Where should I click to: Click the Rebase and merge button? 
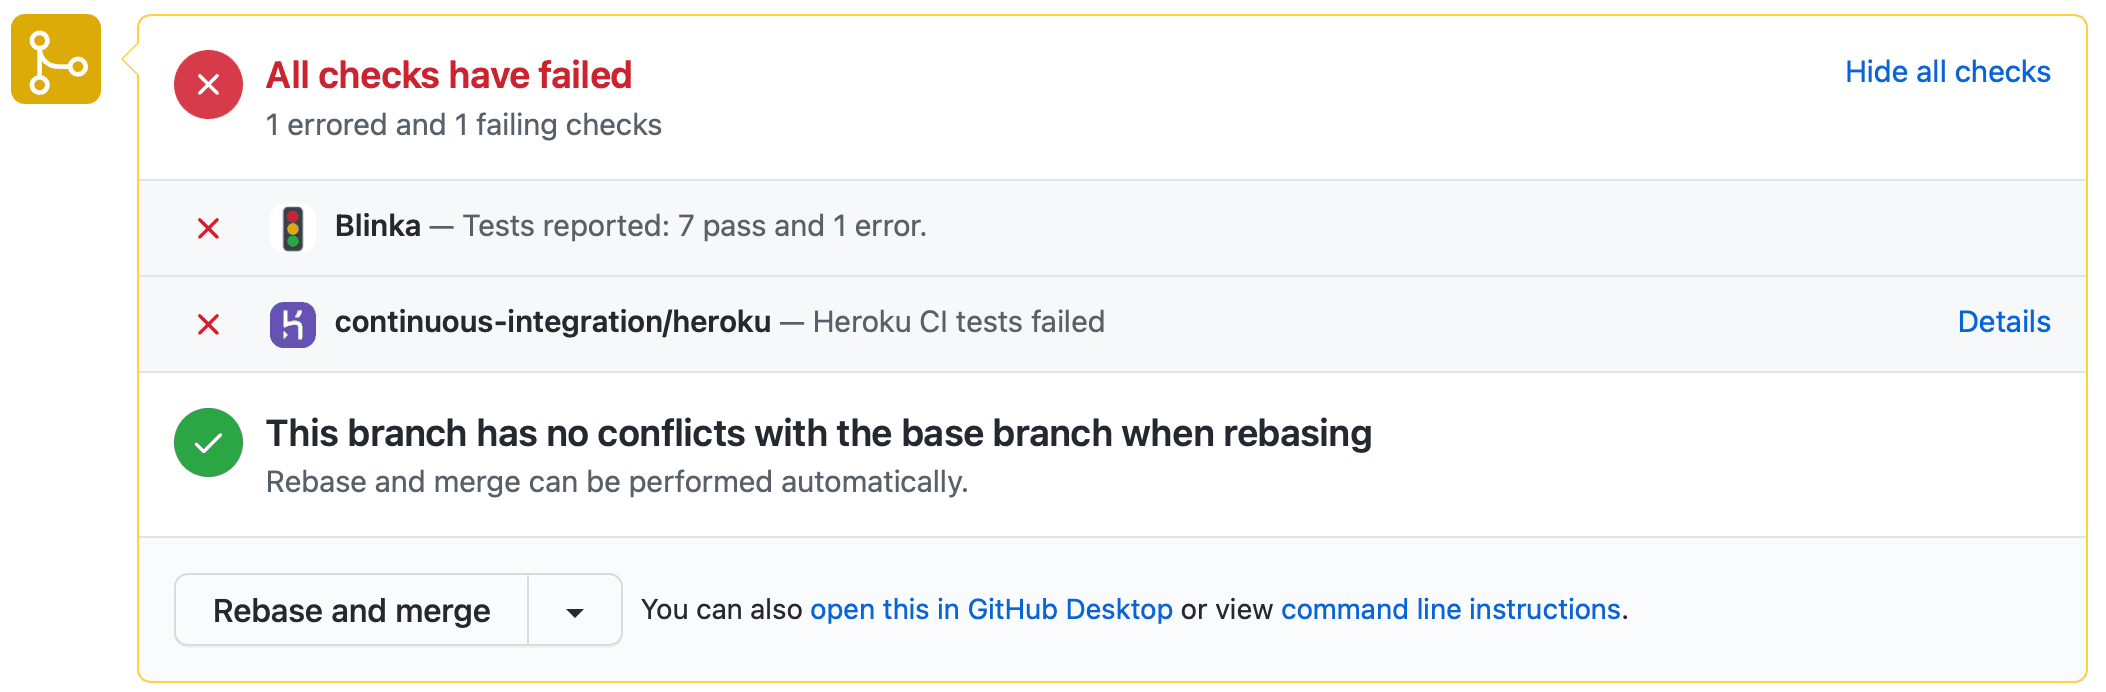click(x=351, y=609)
